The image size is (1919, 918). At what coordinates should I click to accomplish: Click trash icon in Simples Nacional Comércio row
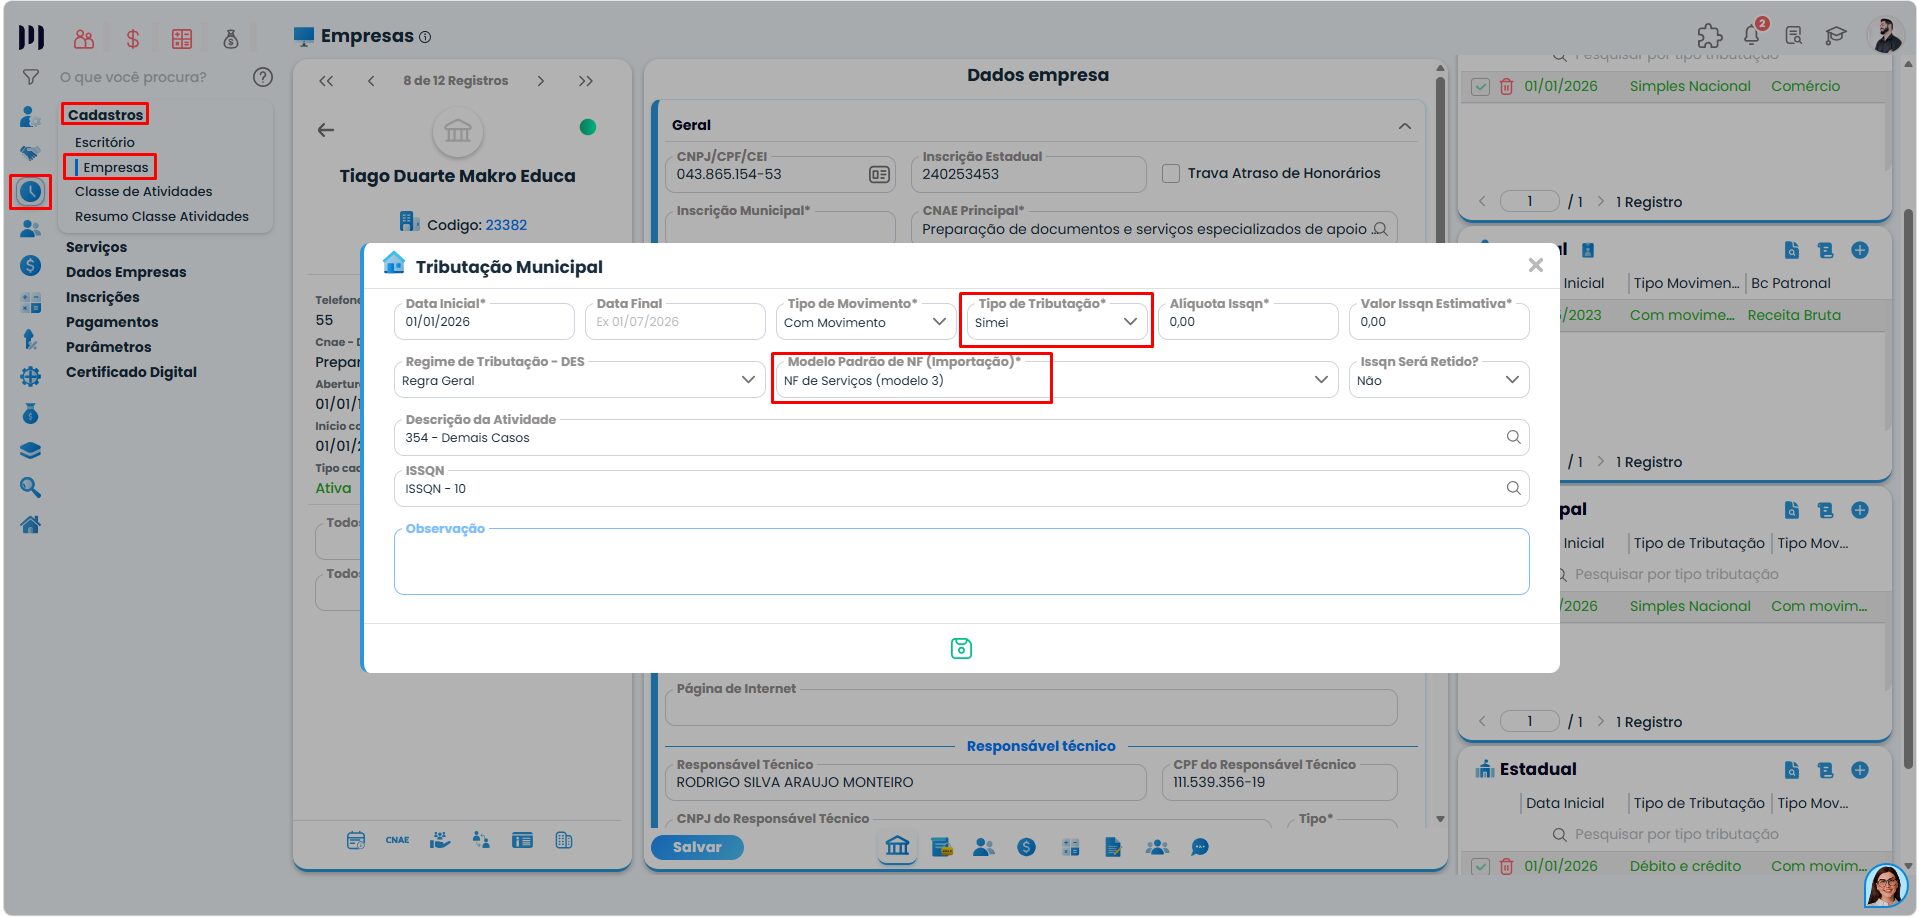pos(1506,87)
